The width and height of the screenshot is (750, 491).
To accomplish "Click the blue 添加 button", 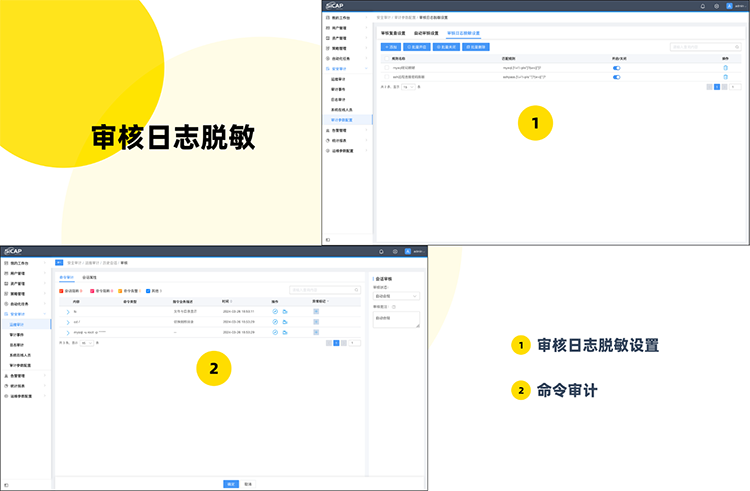I will click(391, 46).
